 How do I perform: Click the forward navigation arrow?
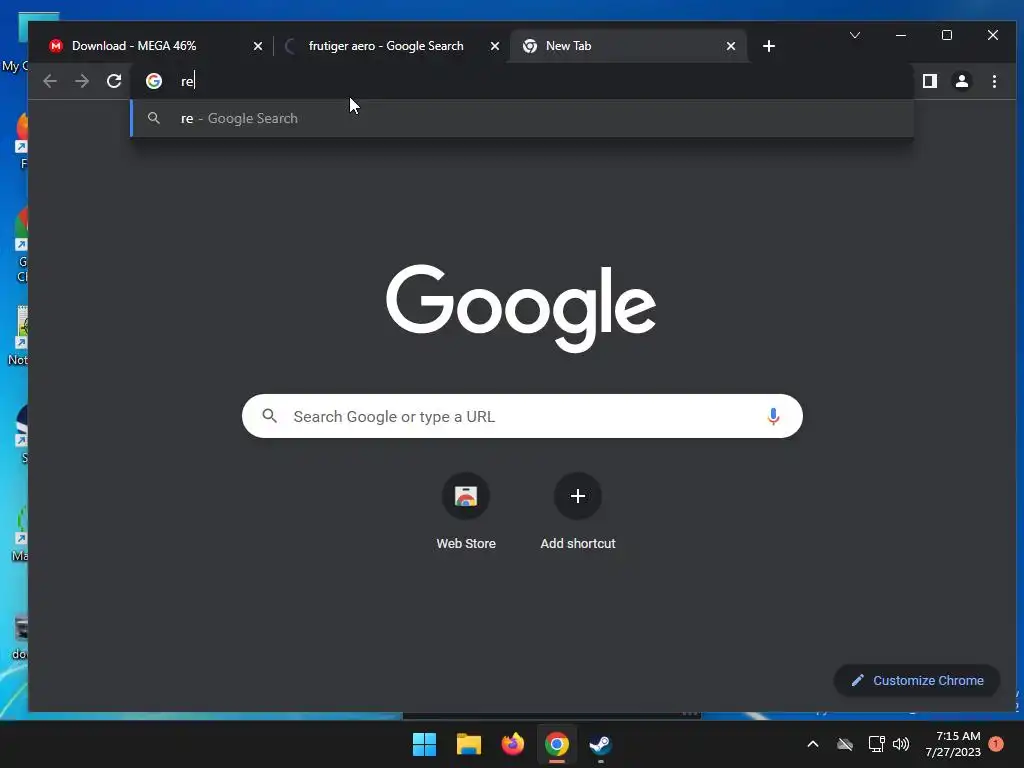tap(82, 81)
